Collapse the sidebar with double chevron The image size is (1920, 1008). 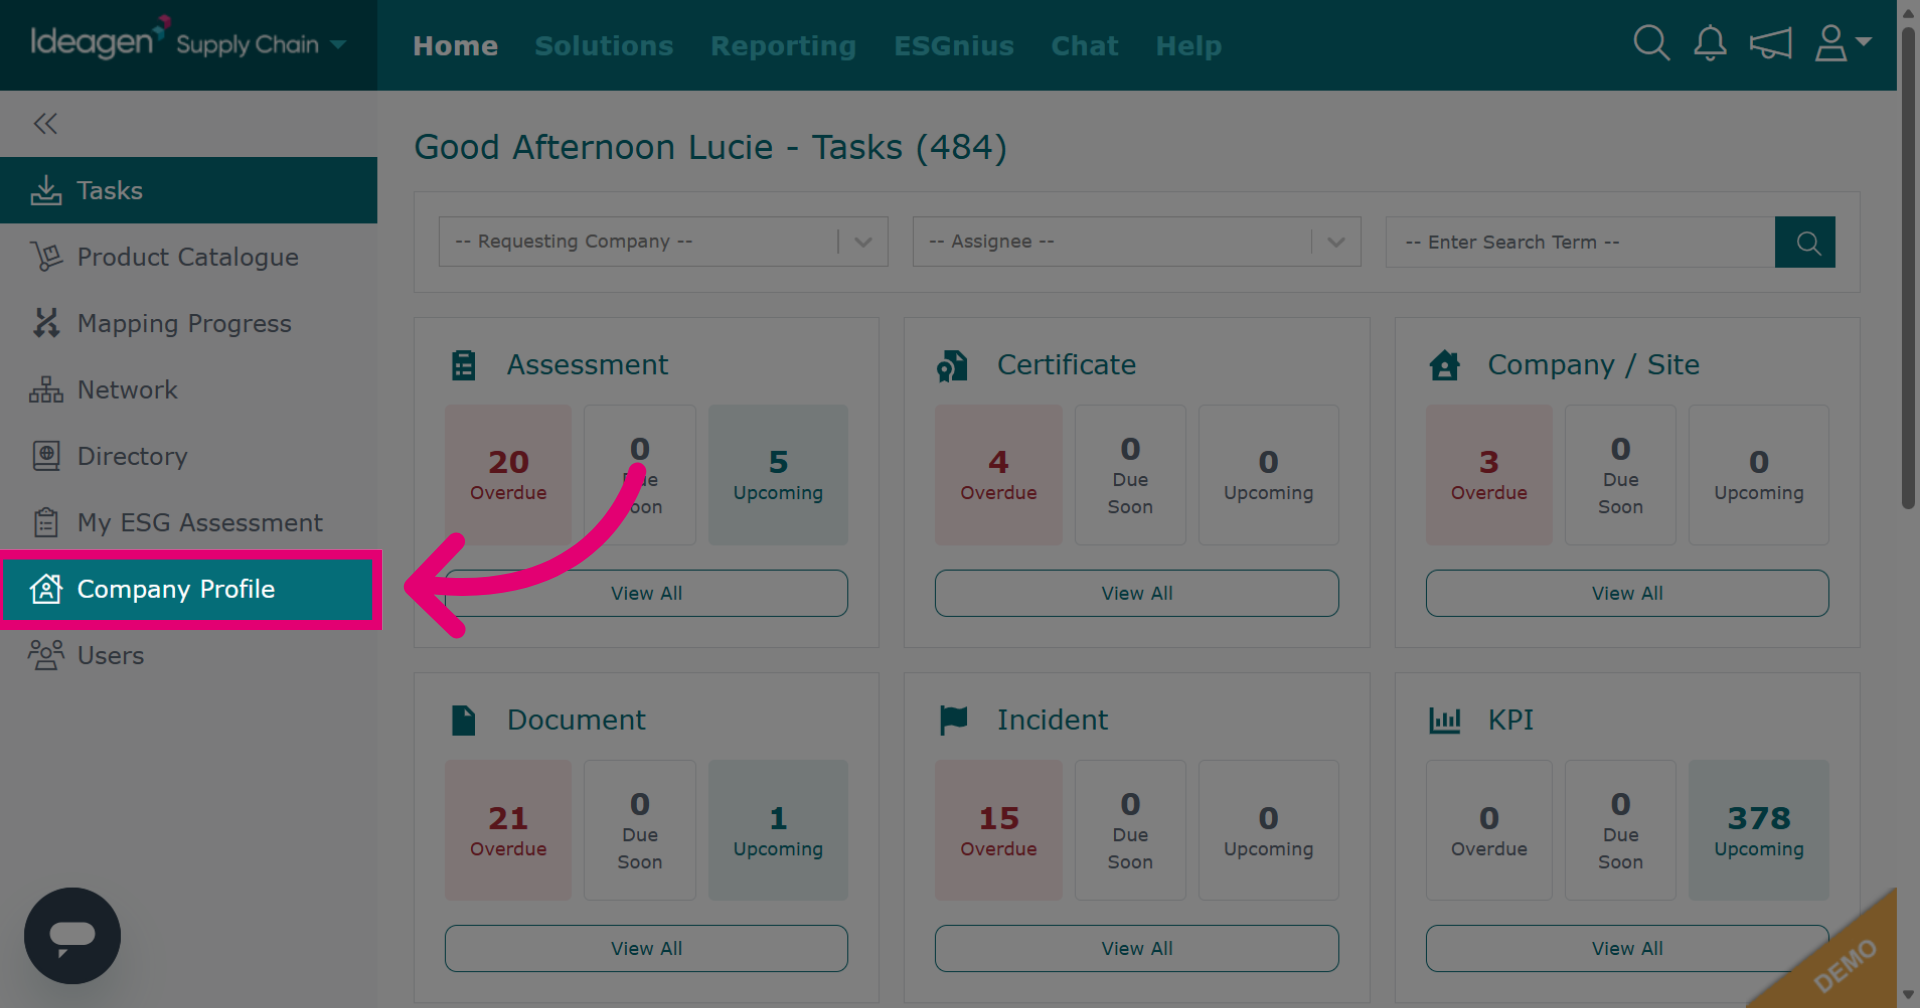[x=45, y=123]
